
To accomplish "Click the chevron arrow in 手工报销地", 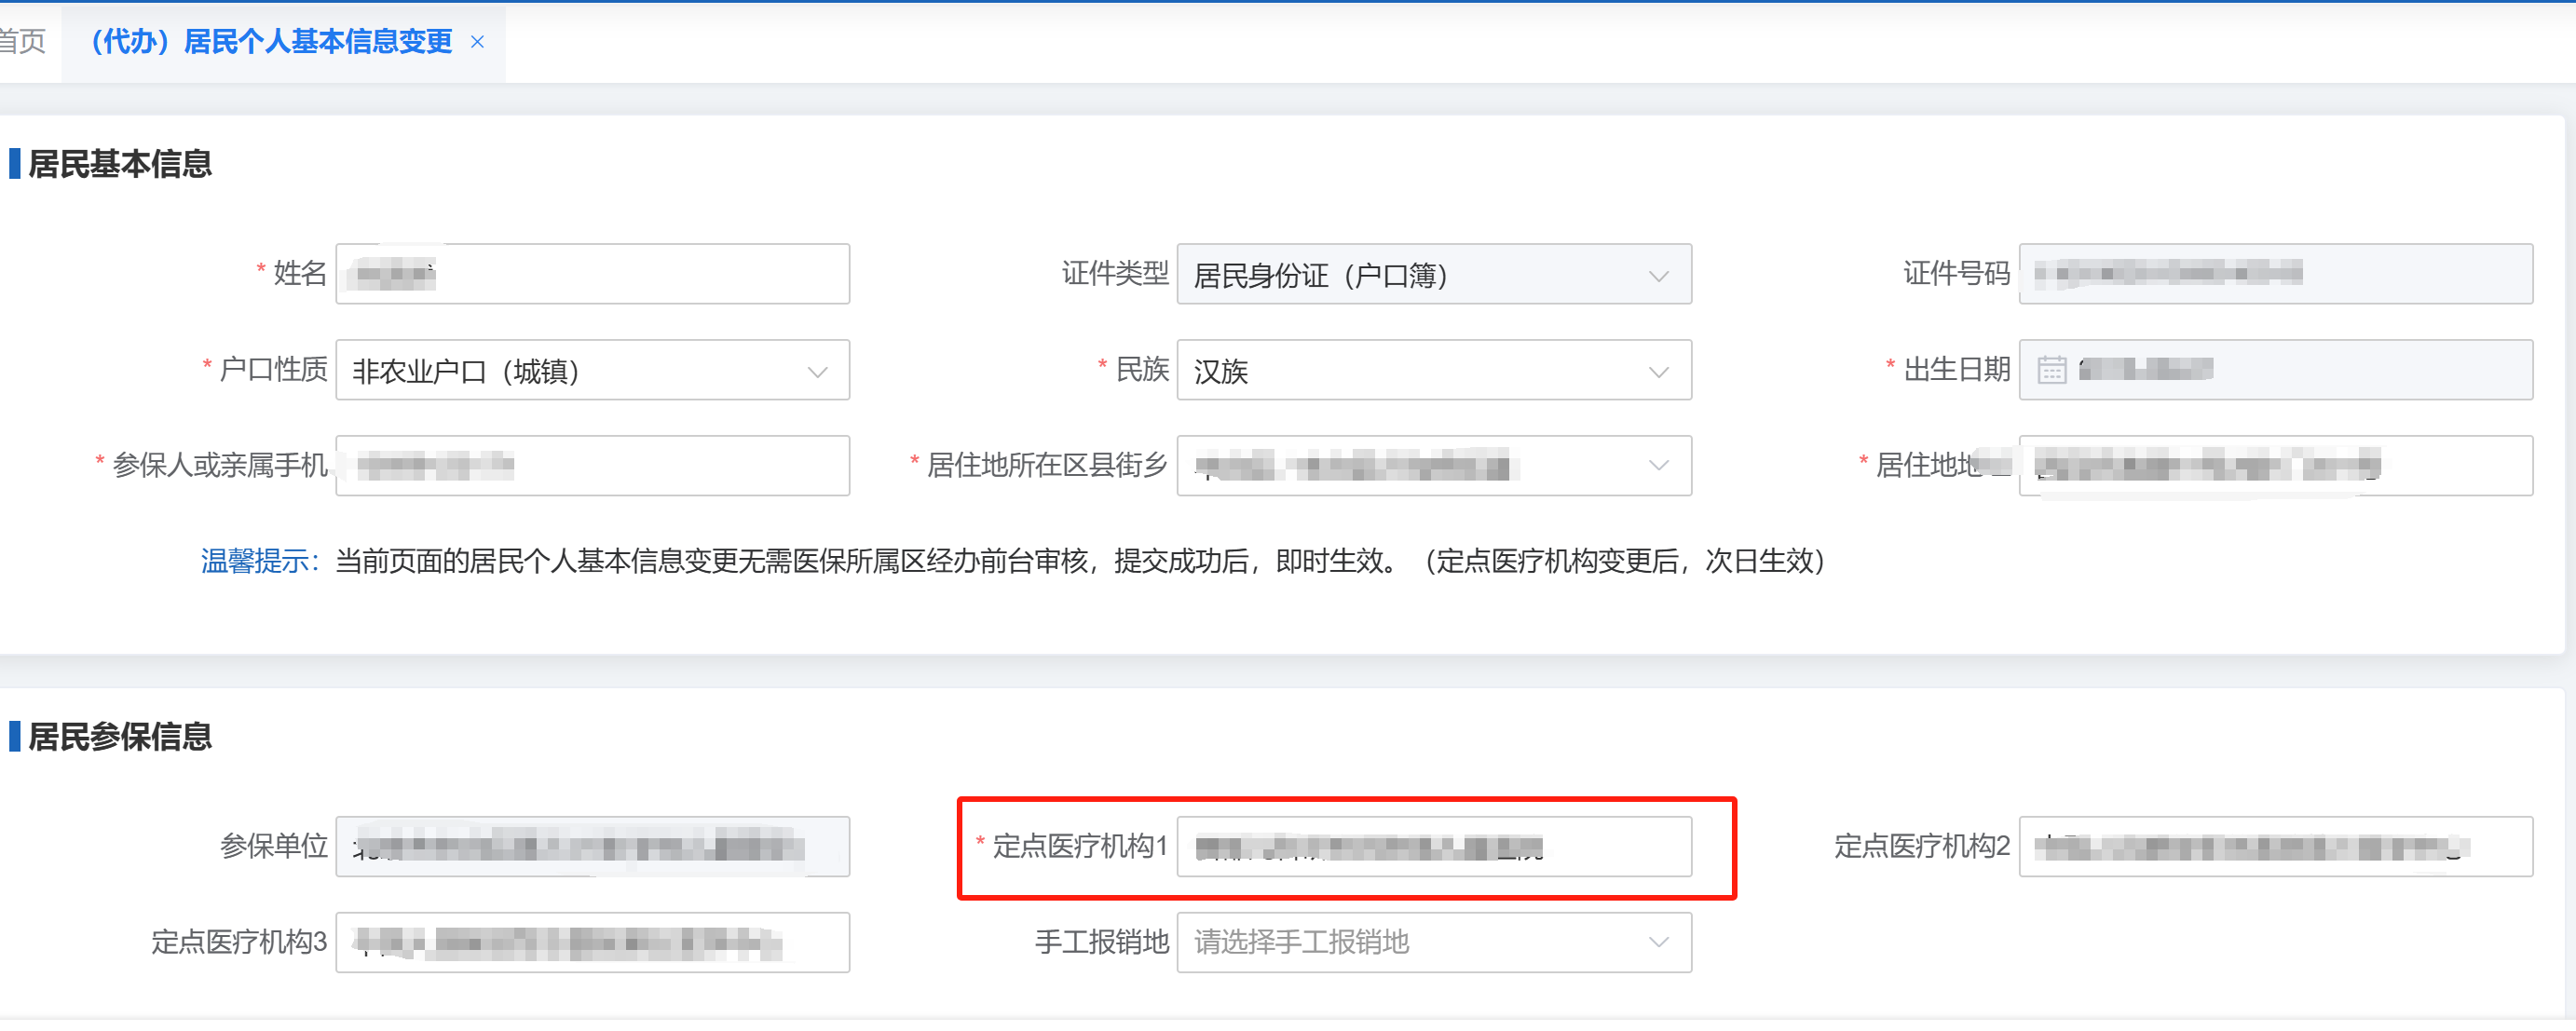I will [x=1658, y=943].
